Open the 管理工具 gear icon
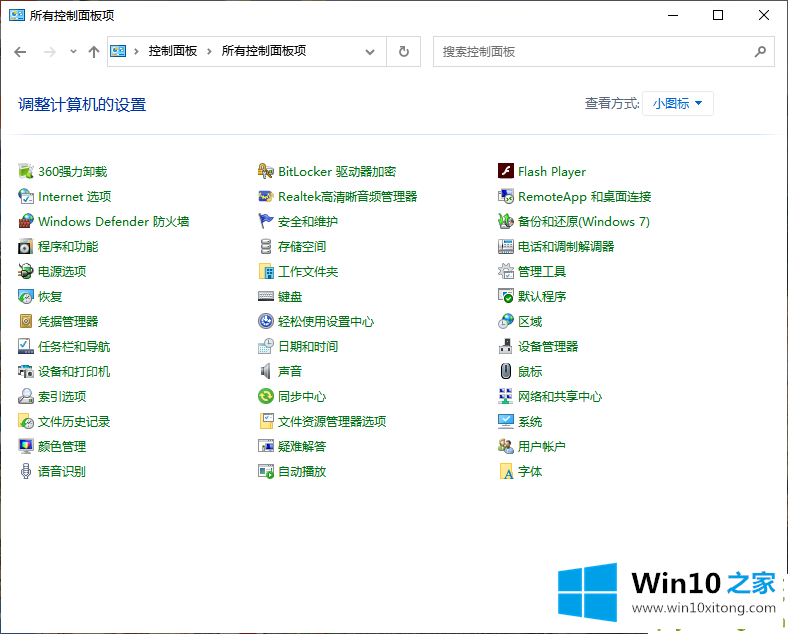This screenshot has height=634, width=788. (506, 271)
